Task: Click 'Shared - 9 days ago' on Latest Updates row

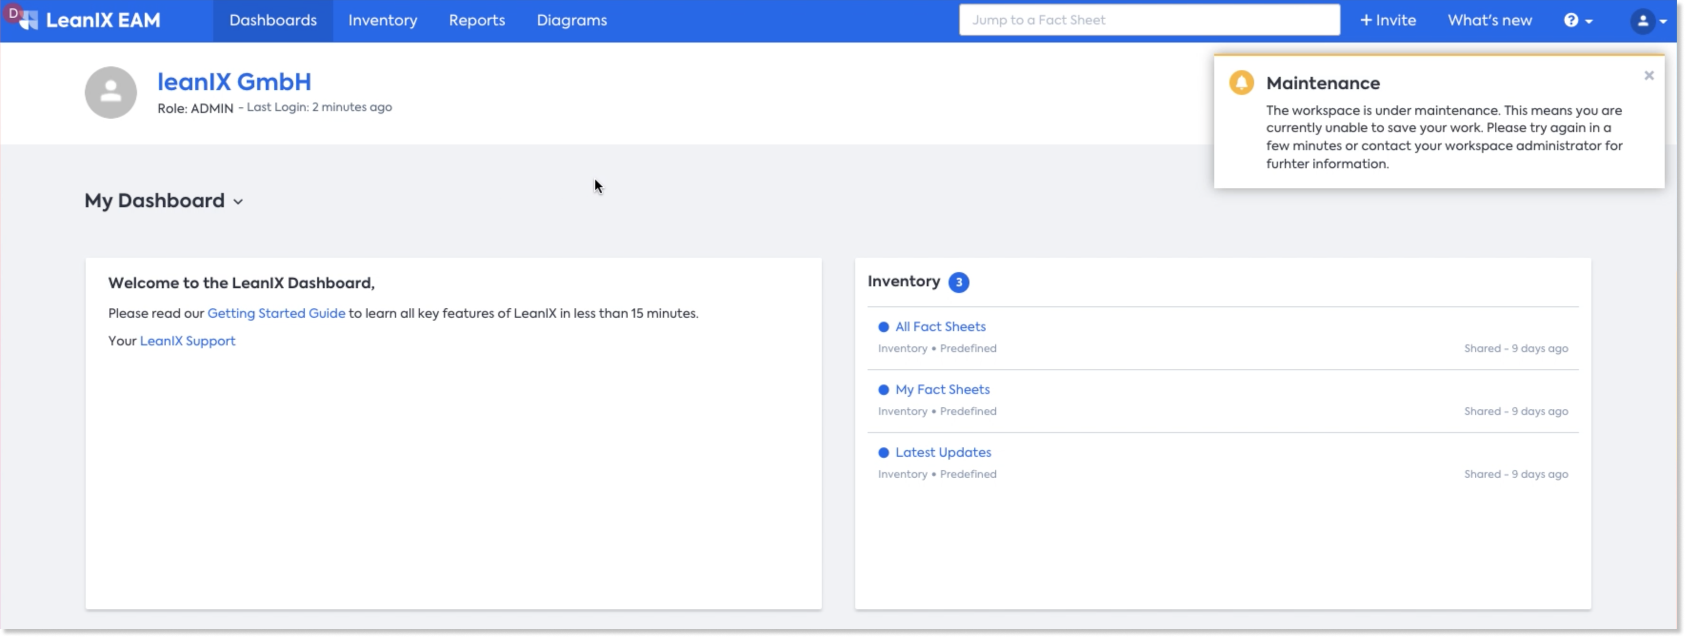Action: [1516, 475]
